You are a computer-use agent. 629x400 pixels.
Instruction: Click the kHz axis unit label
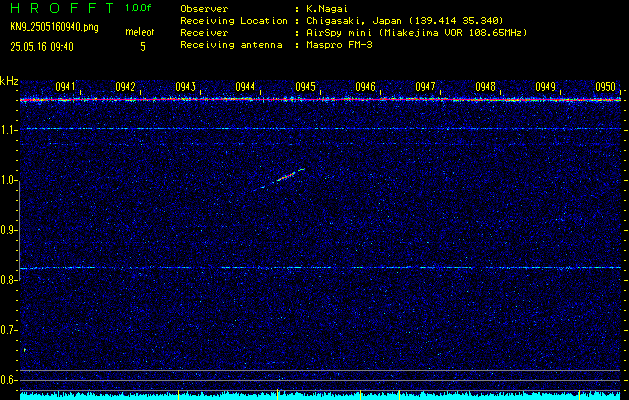pos(9,81)
